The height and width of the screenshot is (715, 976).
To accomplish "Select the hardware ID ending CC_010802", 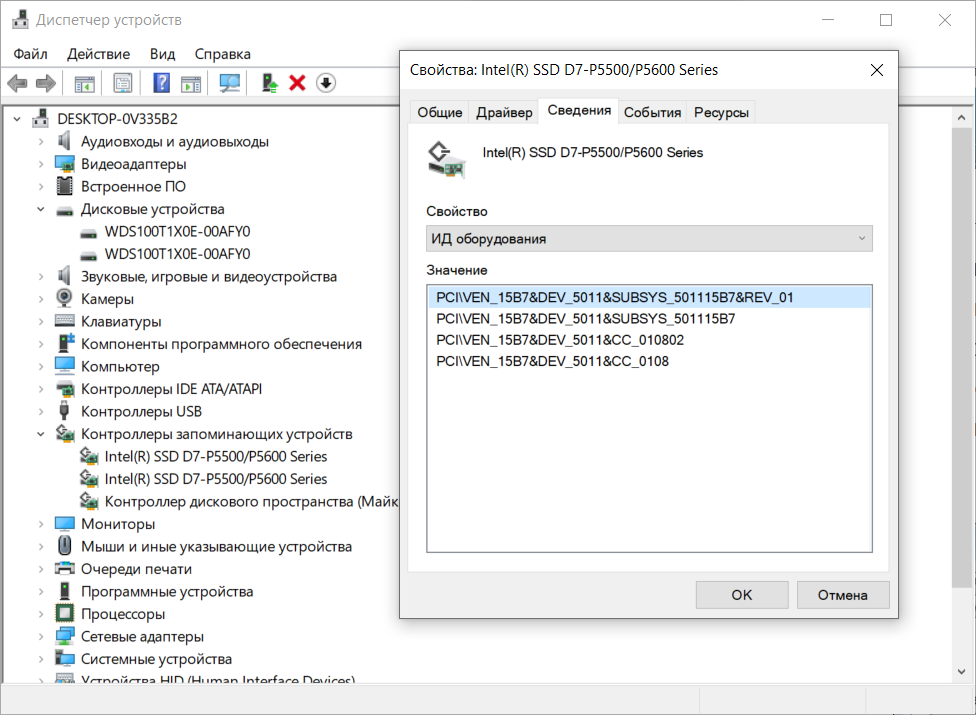I will [x=649, y=340].
